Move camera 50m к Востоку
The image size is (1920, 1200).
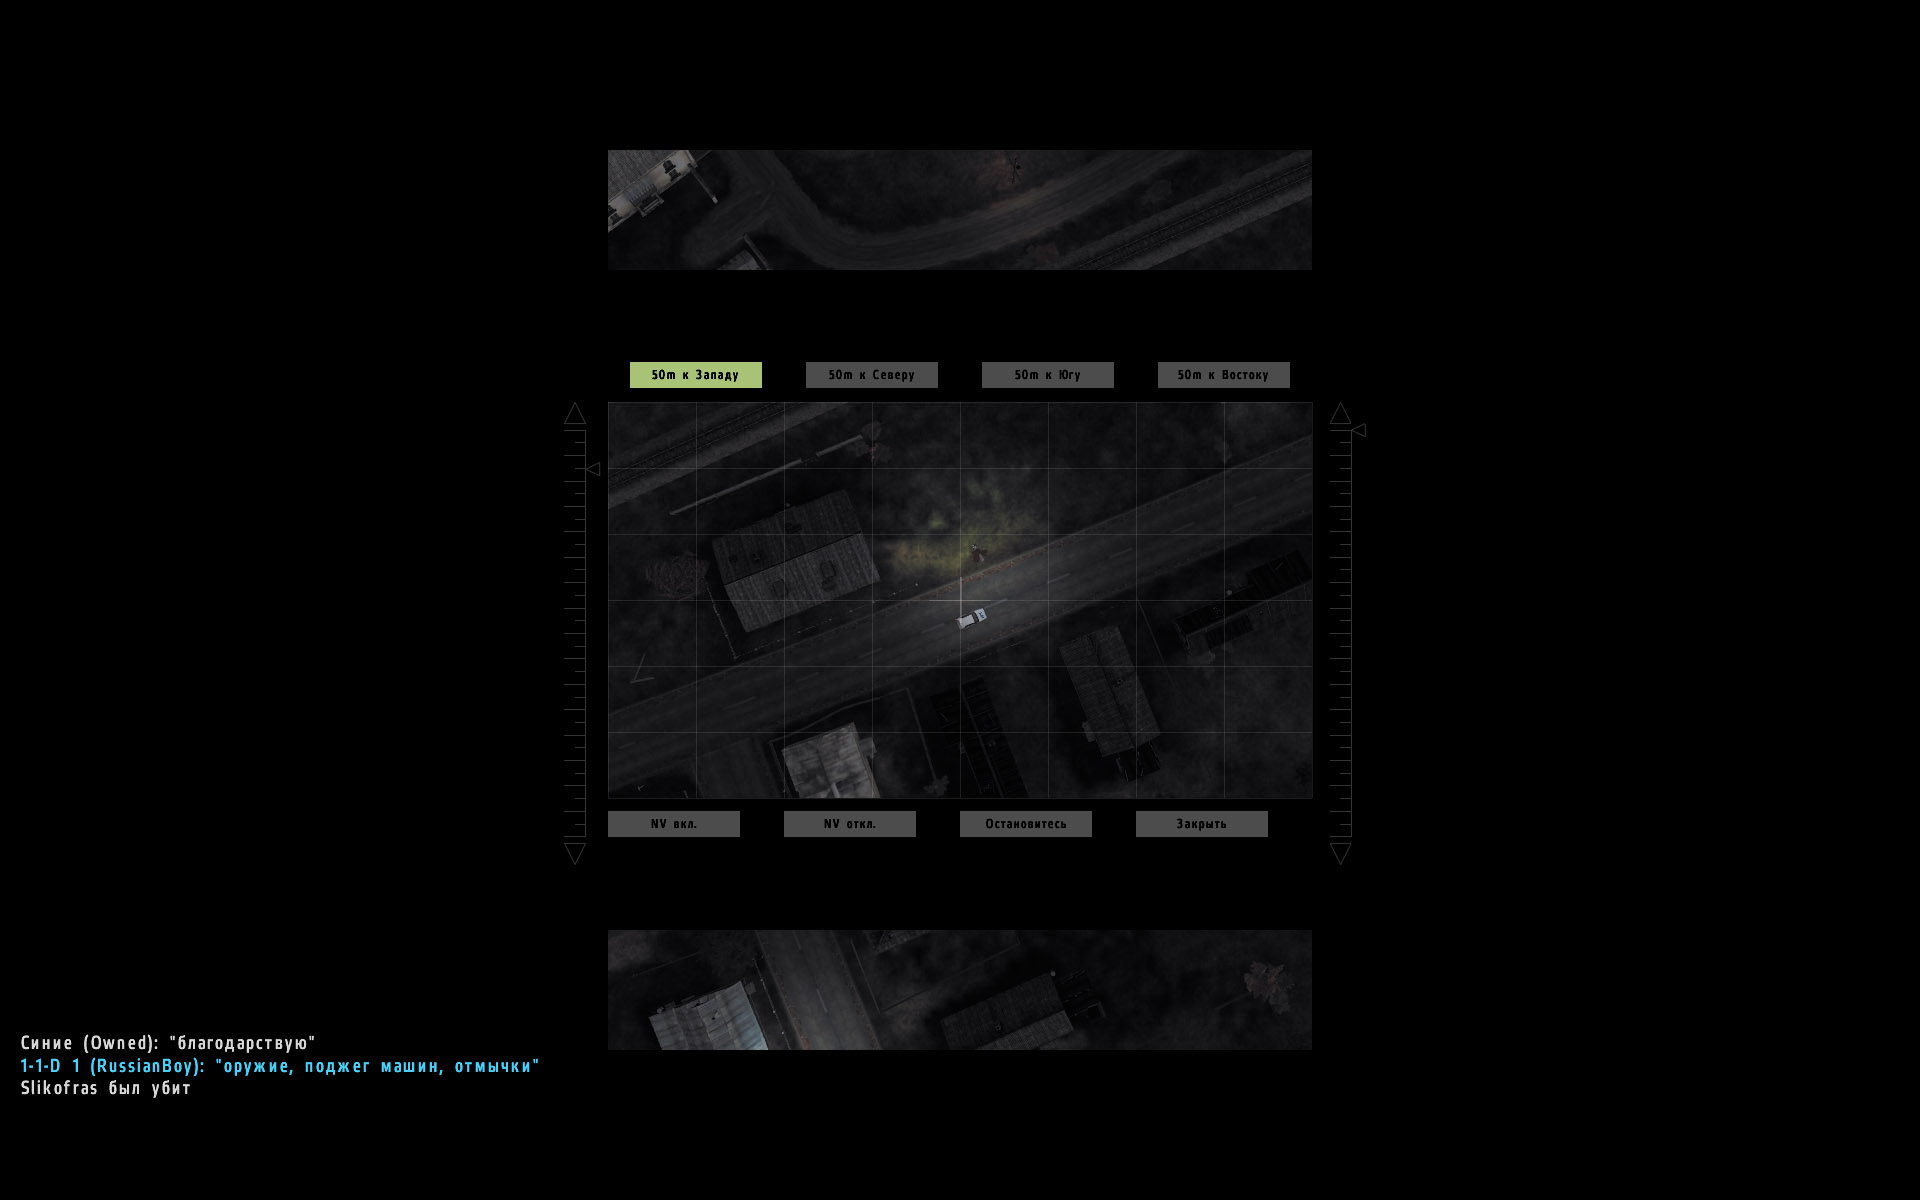[x=1223, y=375]
